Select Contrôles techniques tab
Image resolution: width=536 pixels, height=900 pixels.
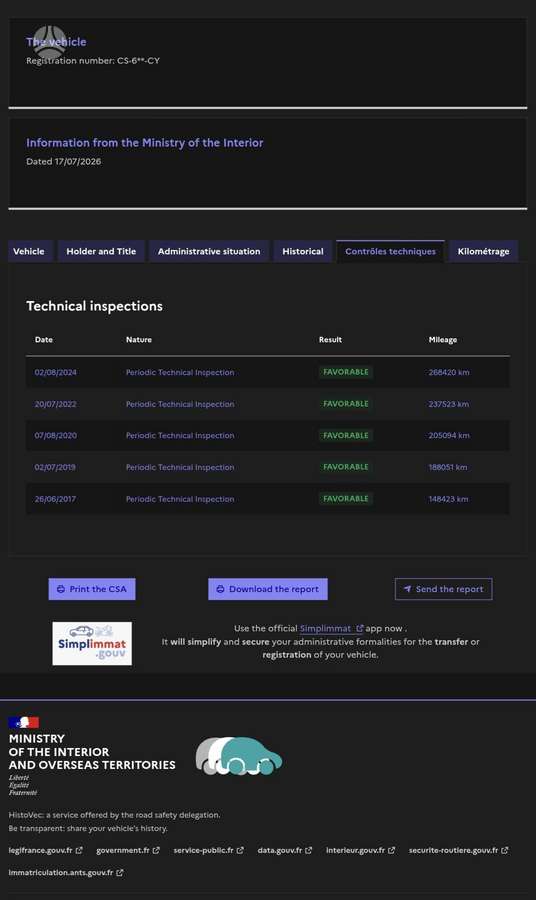[390, 251]
